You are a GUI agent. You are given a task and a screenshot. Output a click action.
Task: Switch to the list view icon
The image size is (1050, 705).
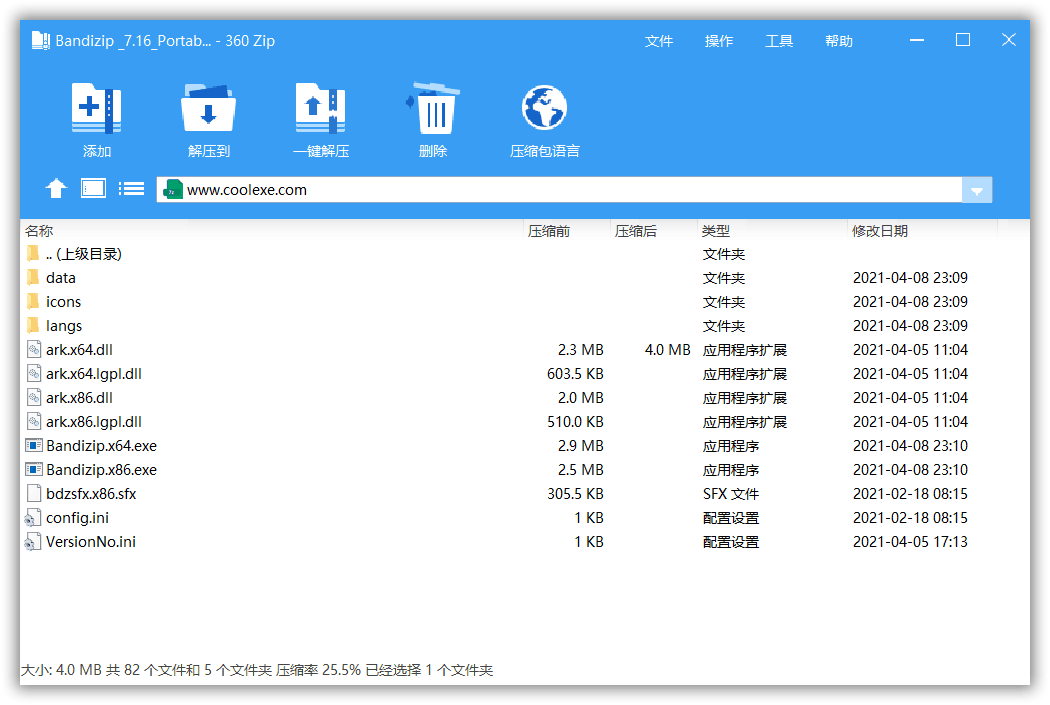131,189
